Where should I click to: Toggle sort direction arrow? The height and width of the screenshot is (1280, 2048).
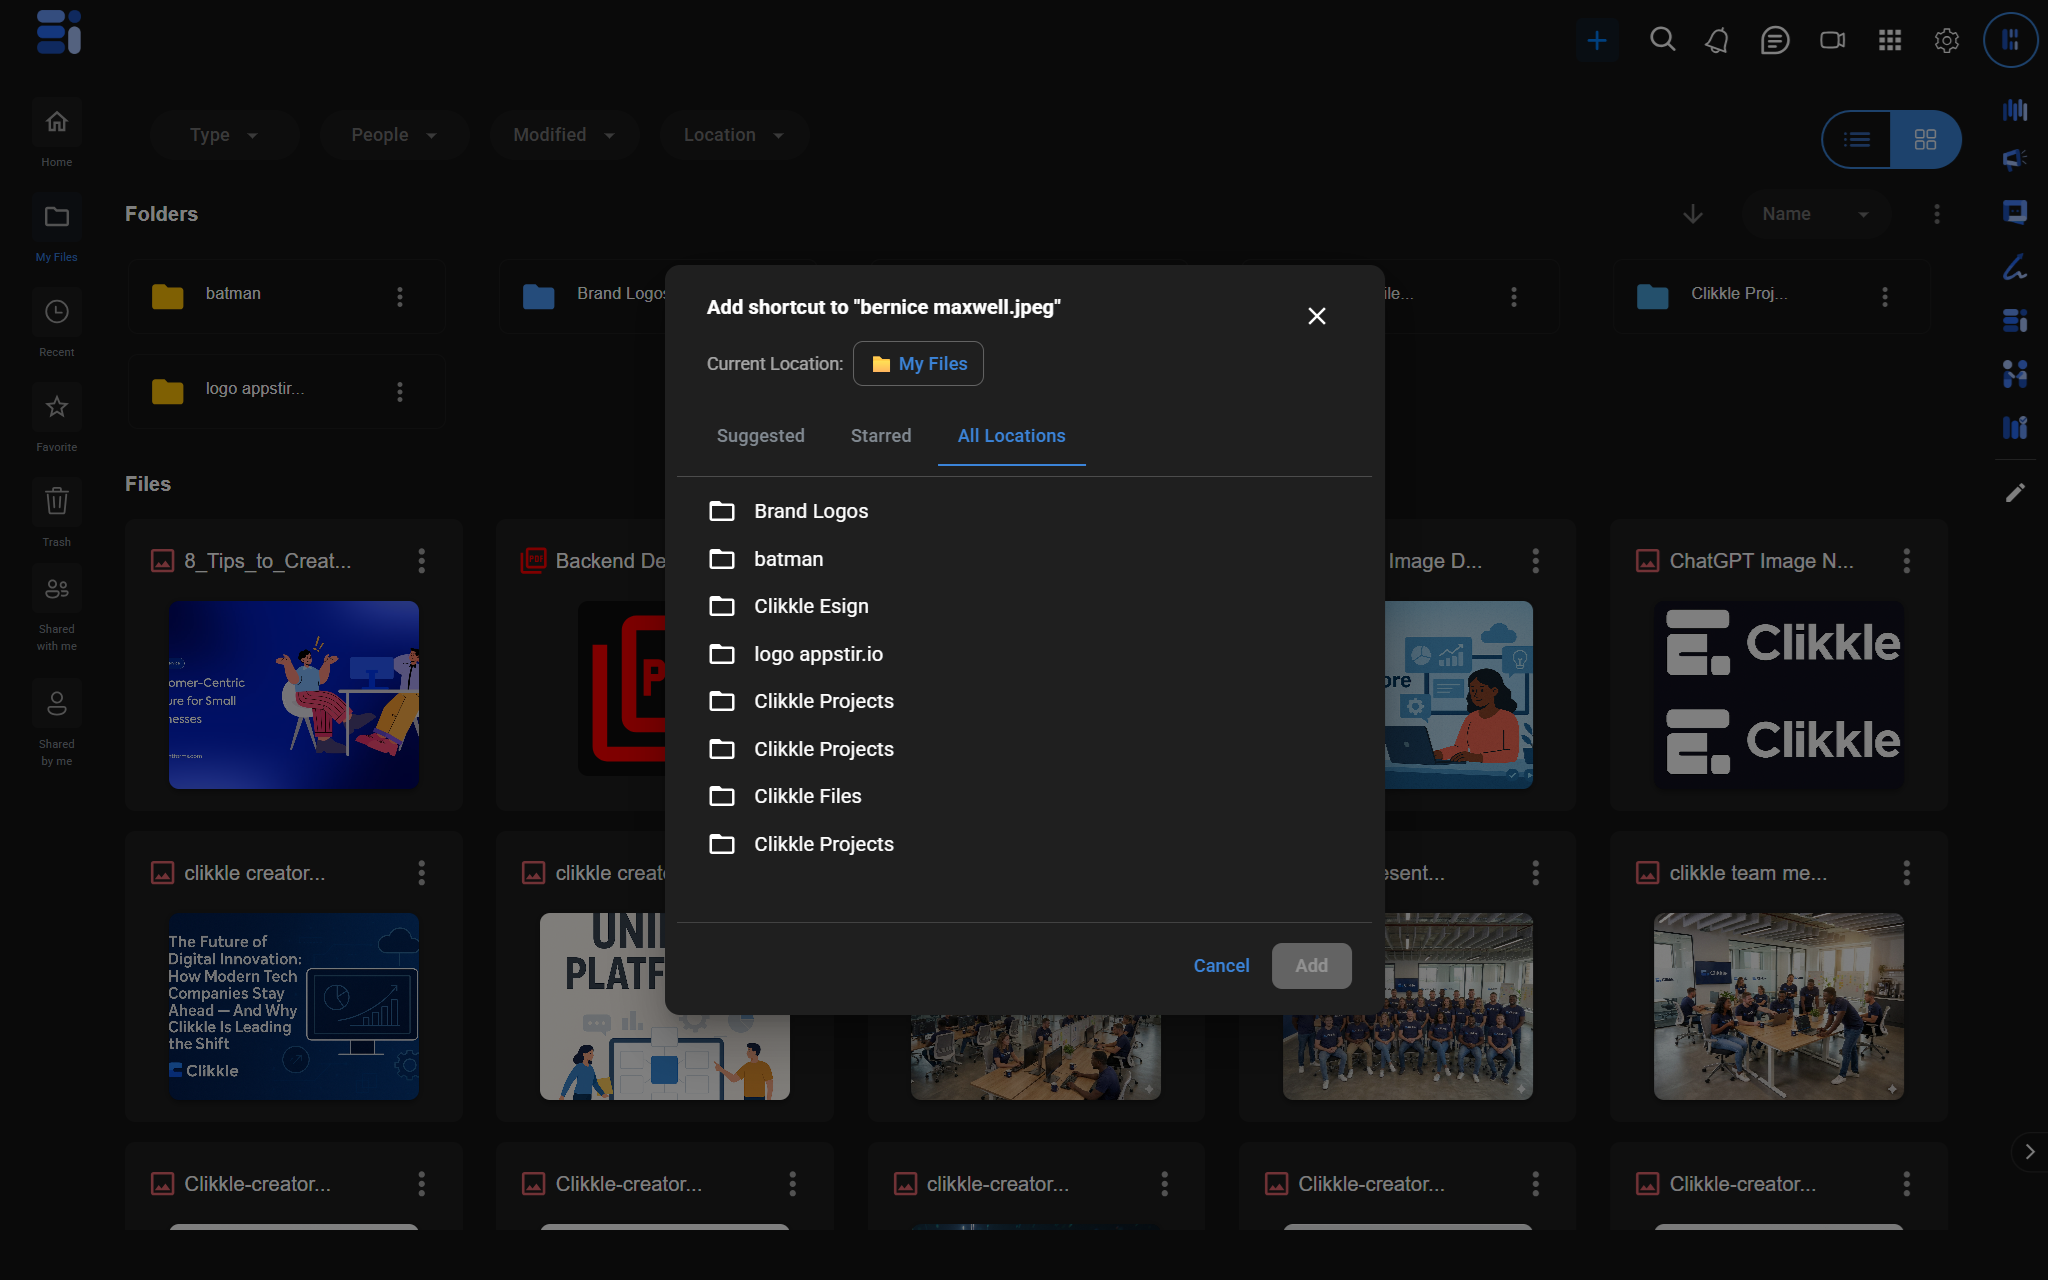[1692, 214]
